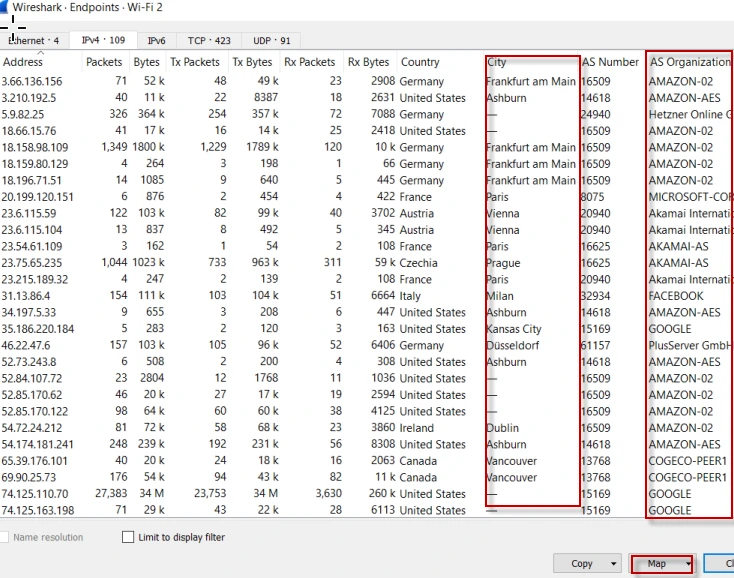Switch to the Ethernet tab
The image size is (734, 578).
click(x=33, y=41)
